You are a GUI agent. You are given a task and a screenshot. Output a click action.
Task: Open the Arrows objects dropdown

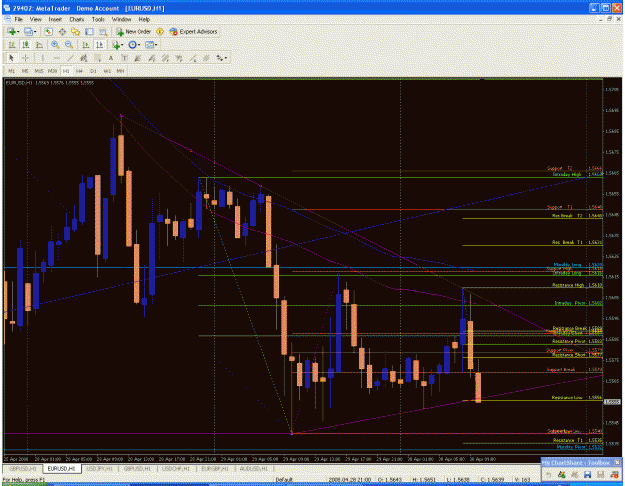click(x=221, y=58)
